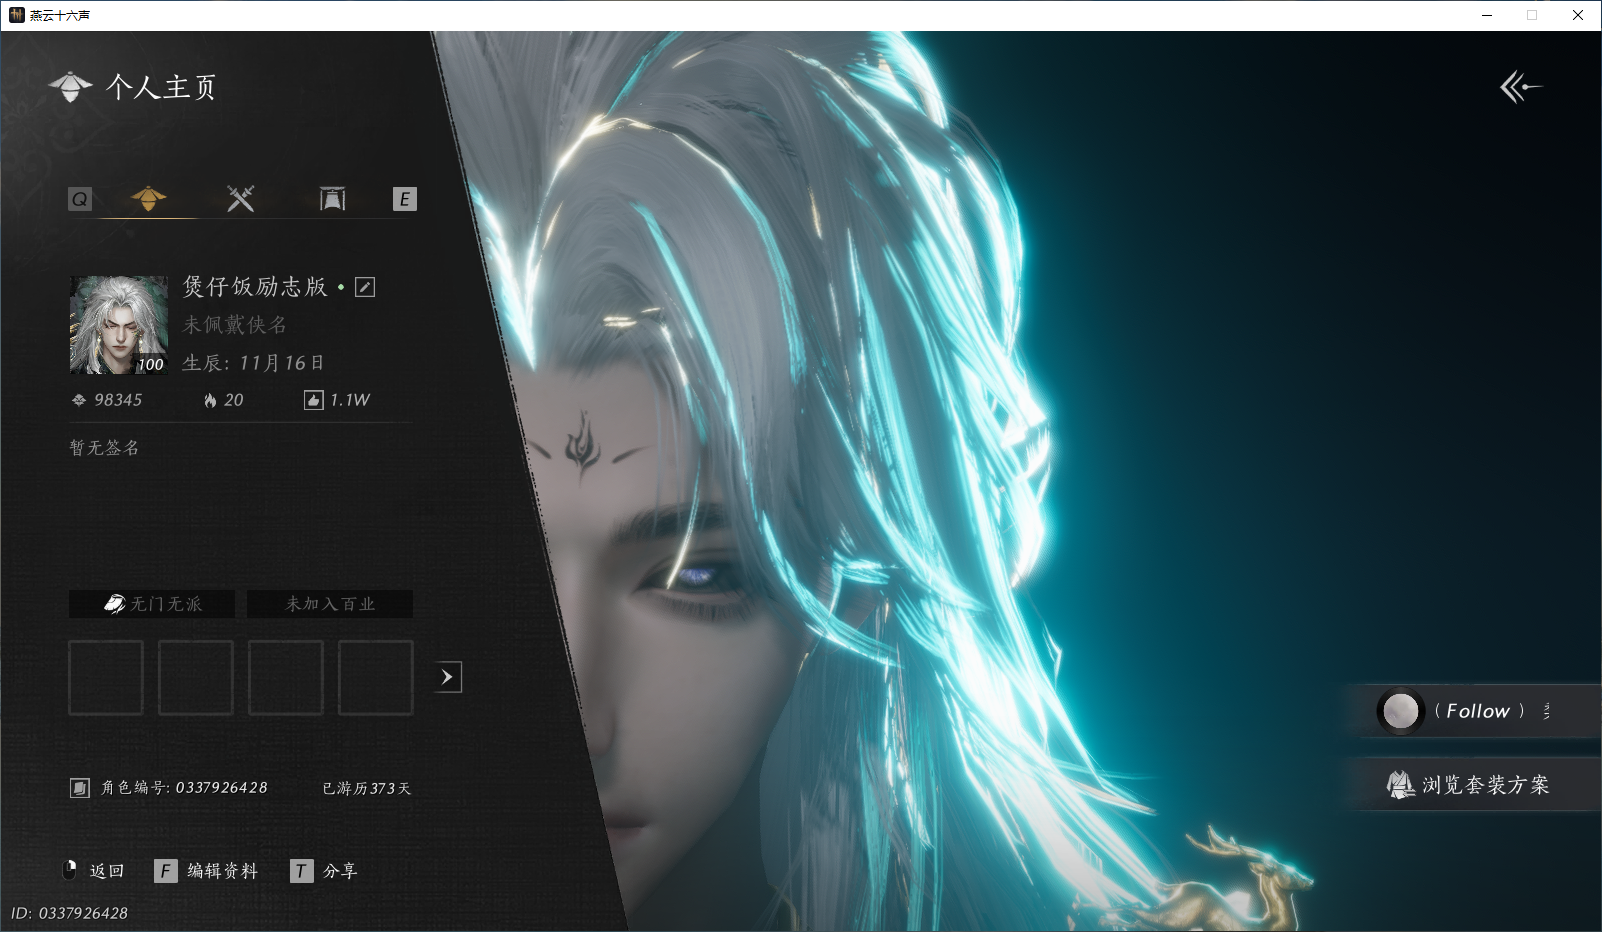1602x932 pixels.
Task: Click 编辑资料 edit profile button
Action: [x=206, y=871]
